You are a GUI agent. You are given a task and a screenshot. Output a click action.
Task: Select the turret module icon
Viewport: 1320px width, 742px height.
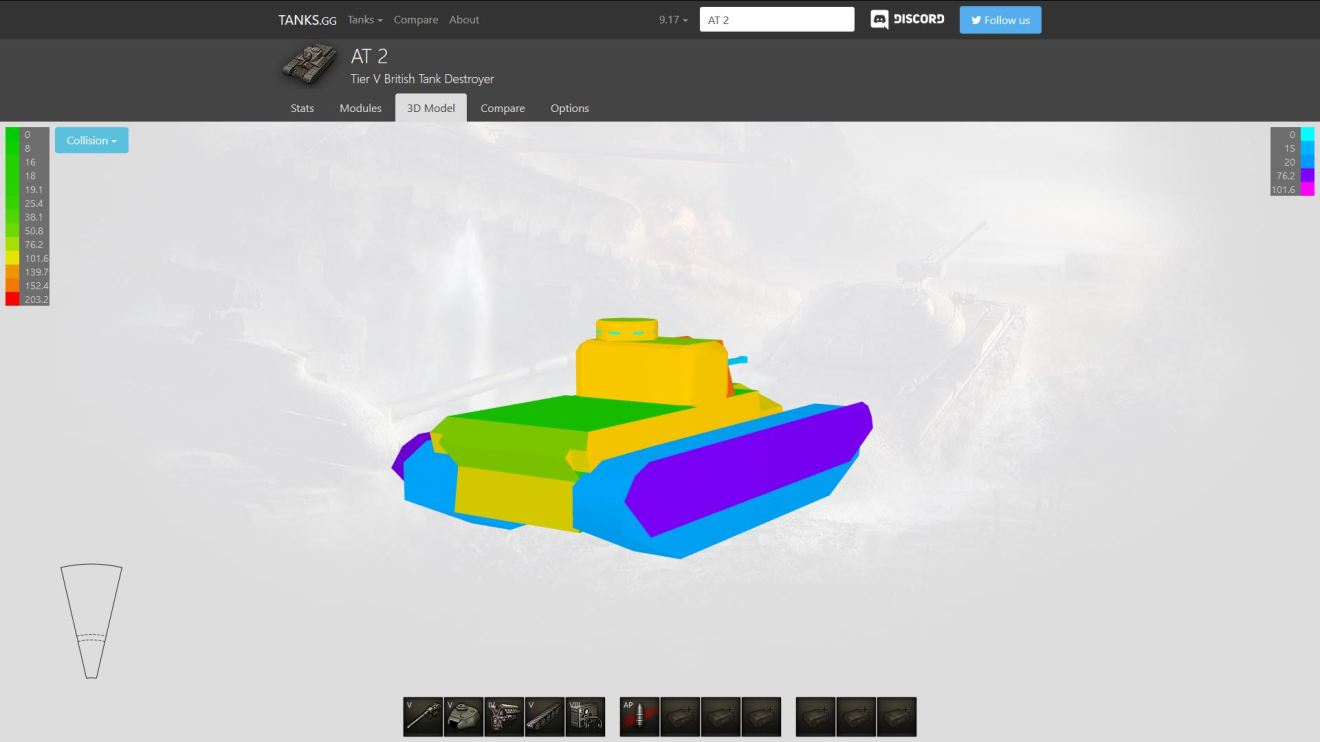[x=464, y=717]
